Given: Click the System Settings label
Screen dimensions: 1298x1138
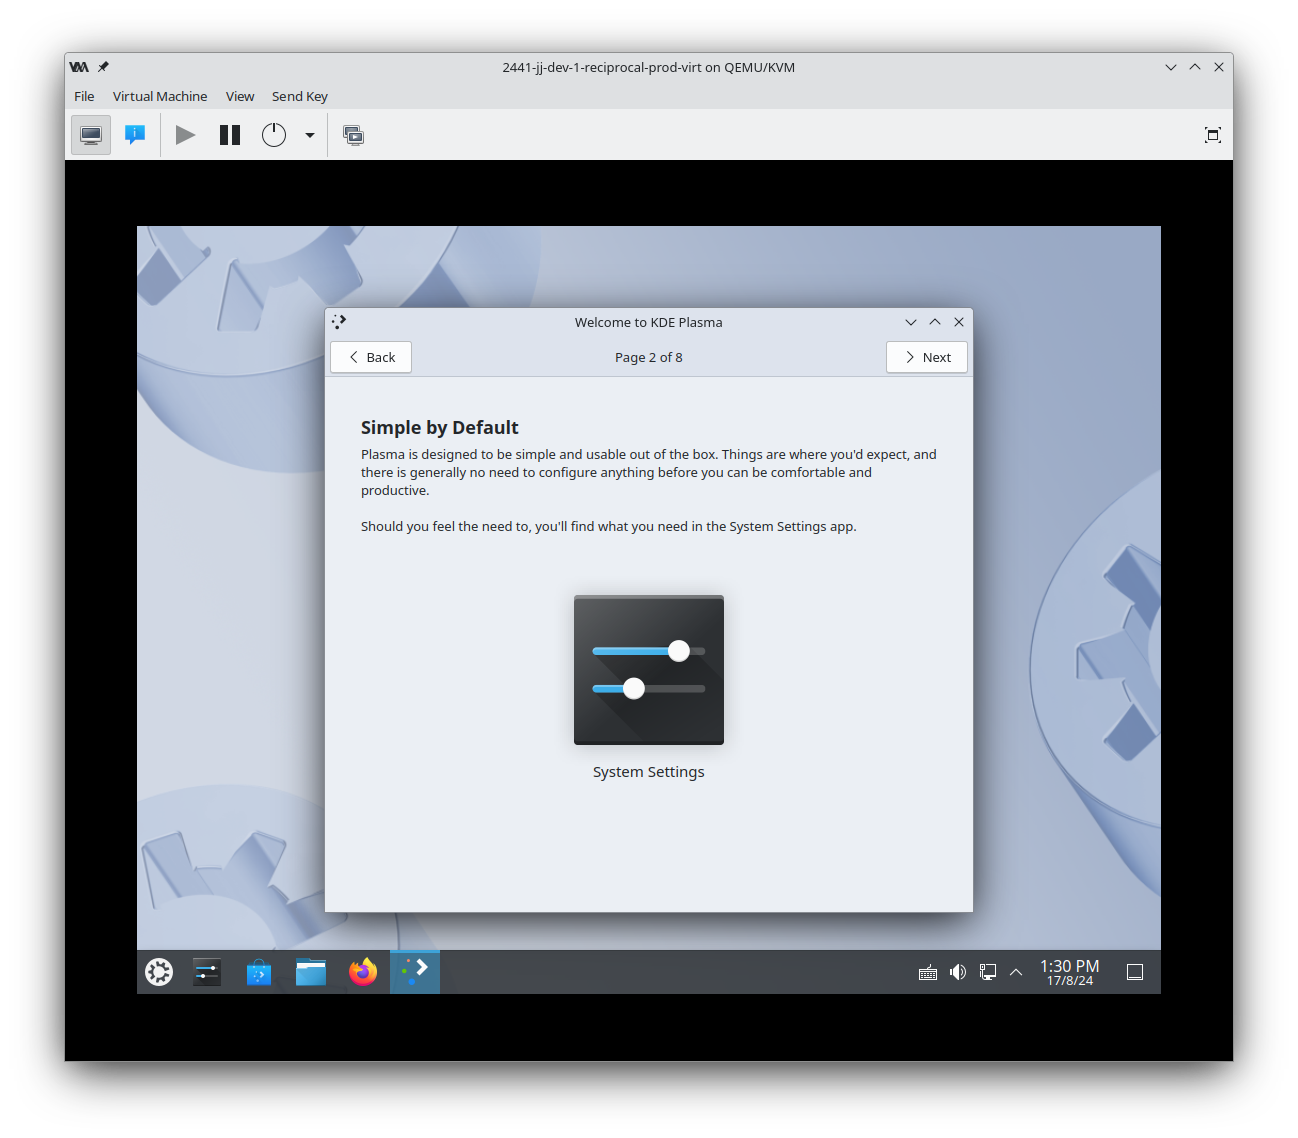Looking at the screenshot, I should (649, 772).
